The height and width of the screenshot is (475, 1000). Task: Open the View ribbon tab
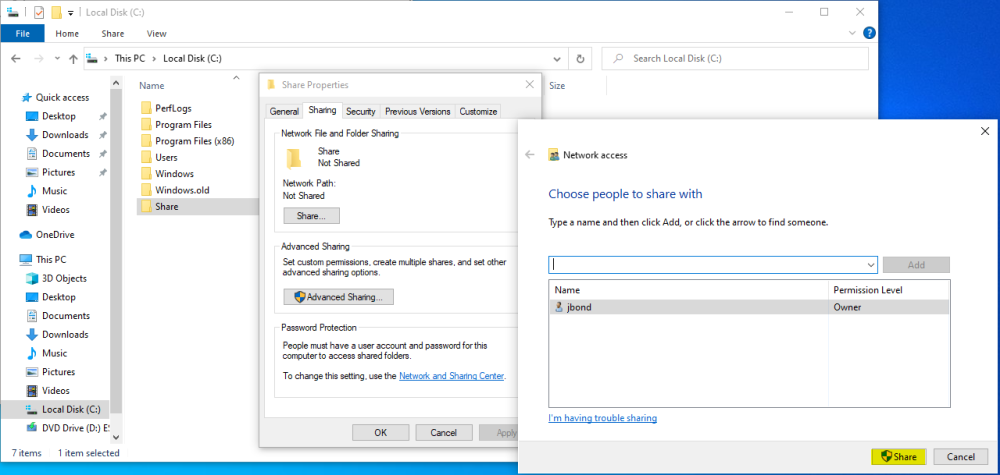(x=156, y=34)
